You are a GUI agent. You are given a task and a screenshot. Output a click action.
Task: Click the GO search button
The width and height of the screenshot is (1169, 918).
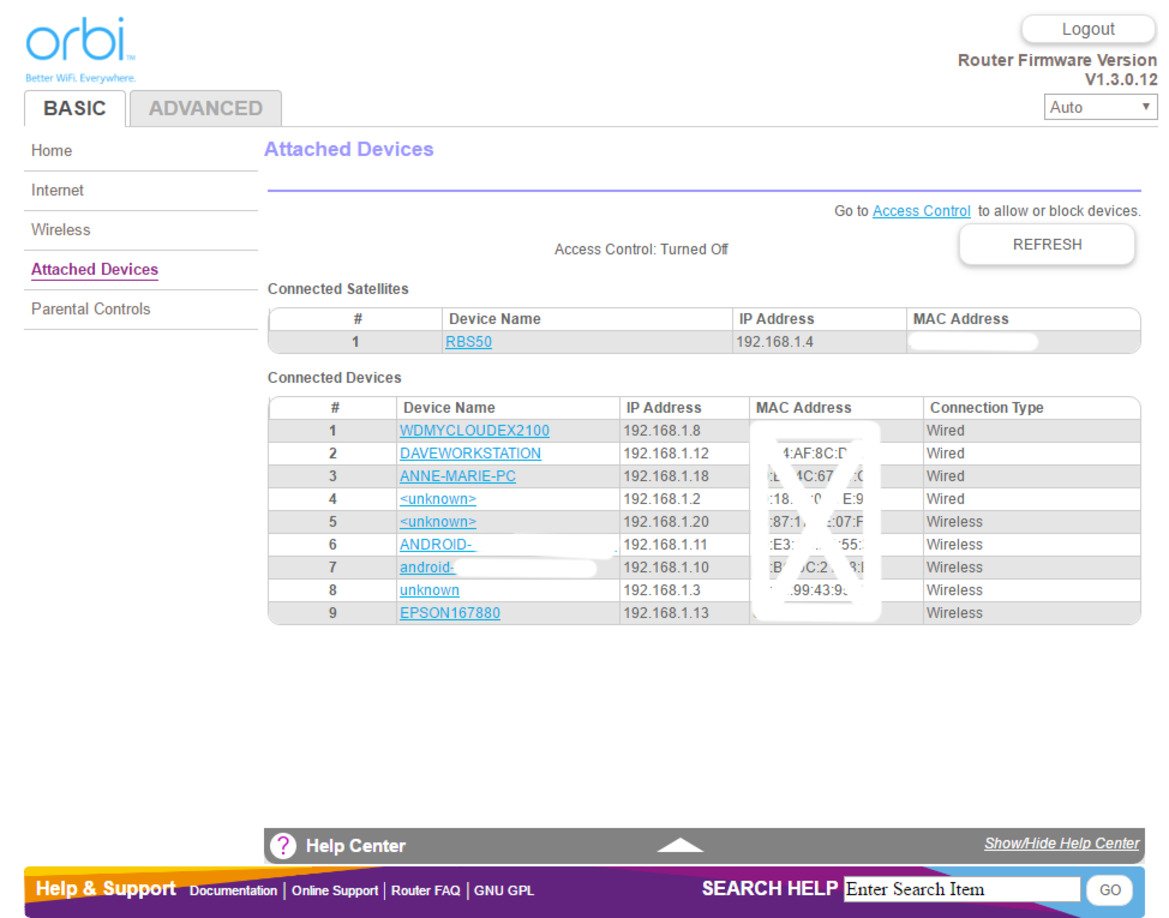pyautogui.click(x=1109, y=890)
